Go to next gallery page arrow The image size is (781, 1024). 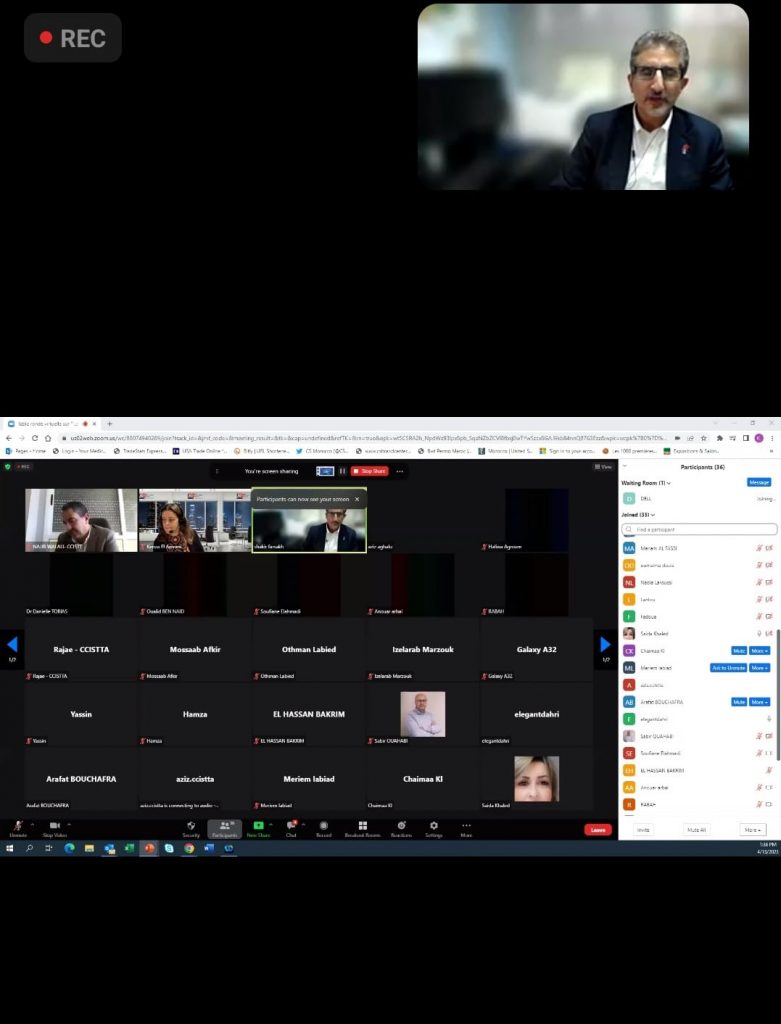click(605, 645)
